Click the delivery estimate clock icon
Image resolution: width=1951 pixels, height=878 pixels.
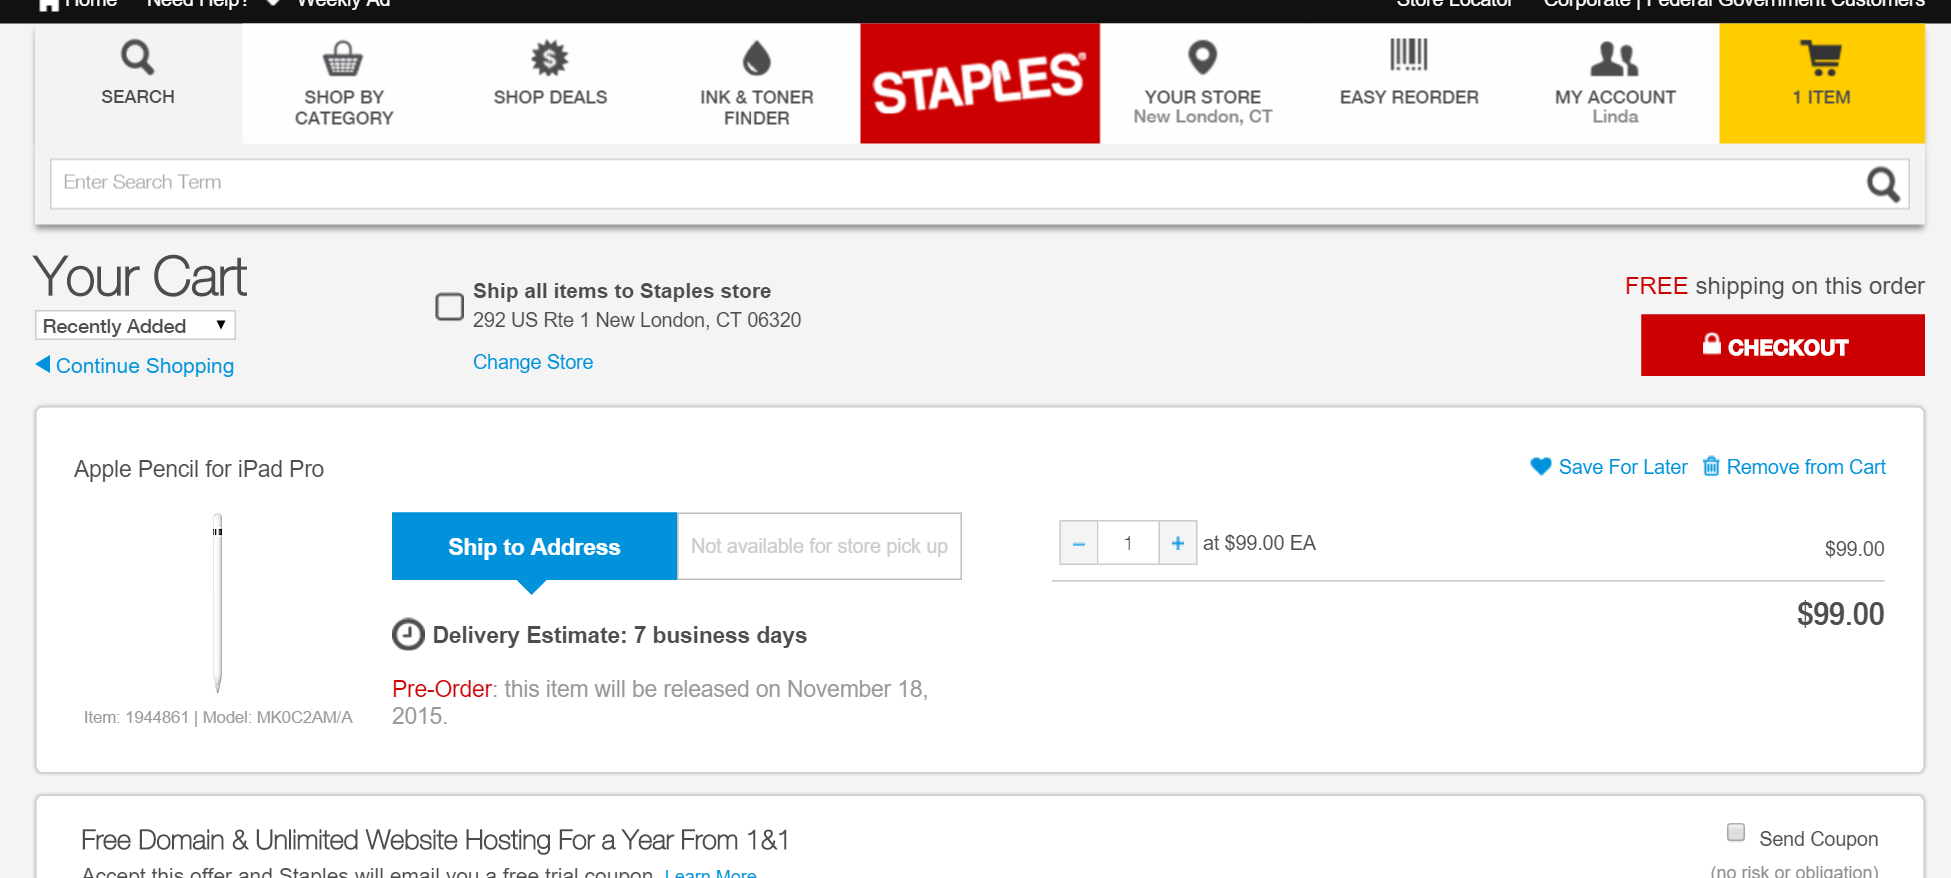point(408,634)
